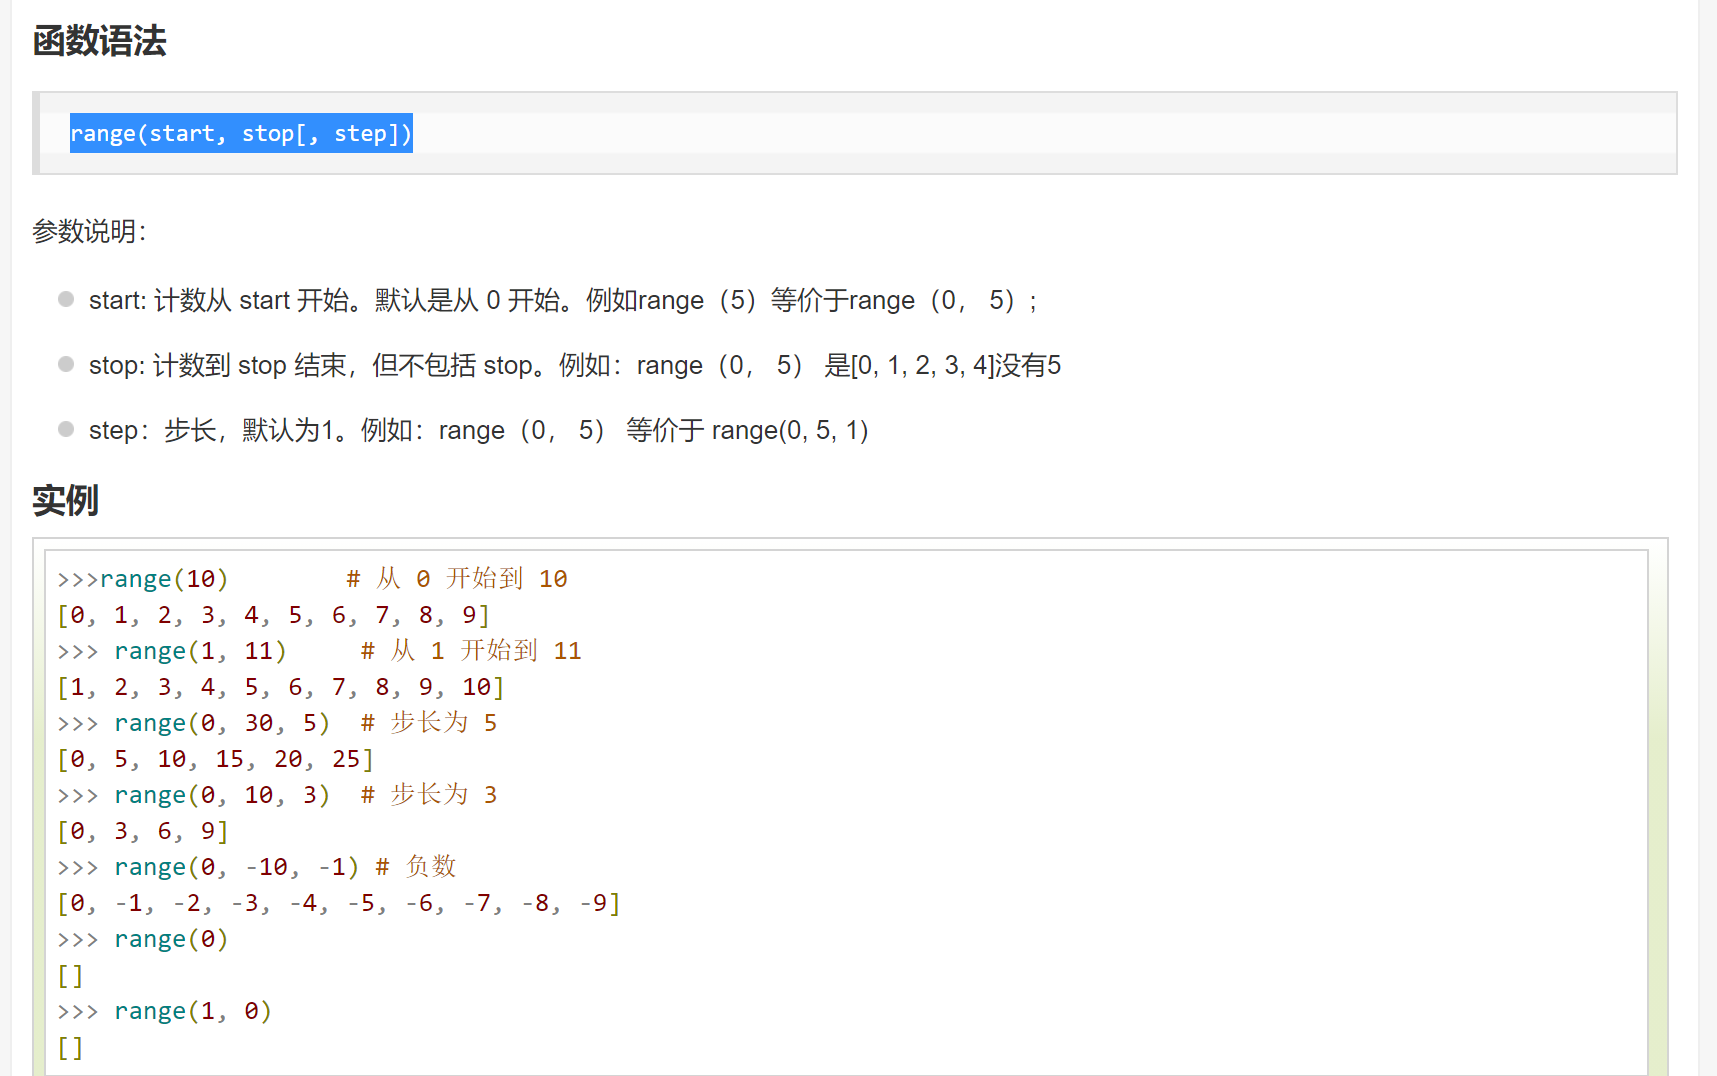Viewport: 1717px width, 1076px height.
Task: Click the output [0, 1, 2, 3, 4, 5, 6, 7, 8, 9]
Action: click(274, 615)
